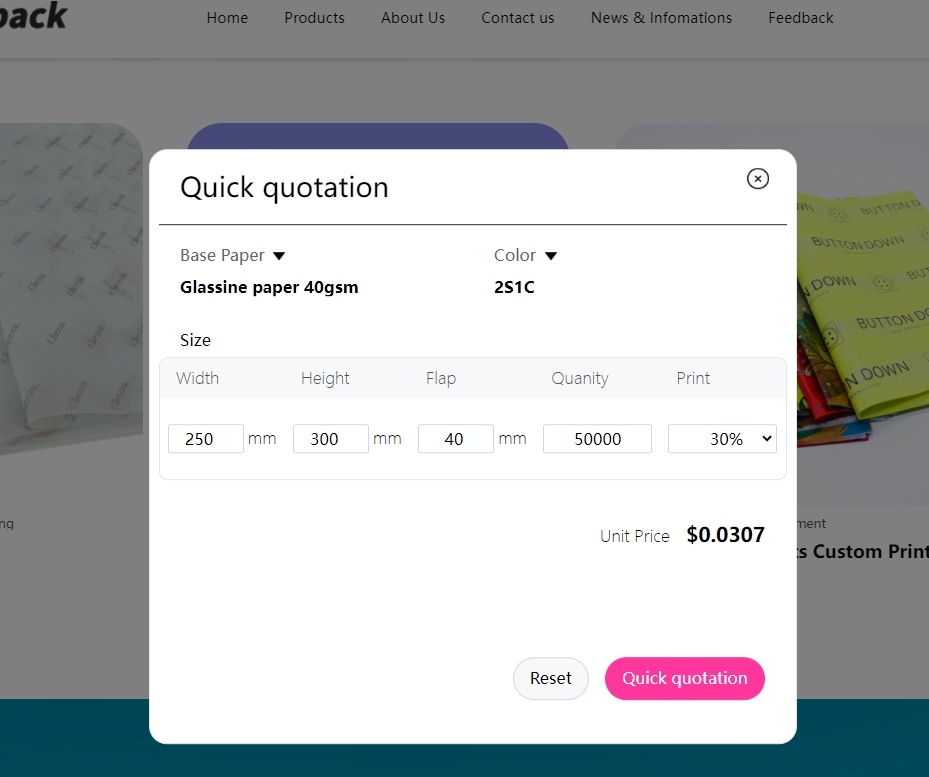
Task: Expand the Color dropdown arrow
Action: click(x=550, y=256)
